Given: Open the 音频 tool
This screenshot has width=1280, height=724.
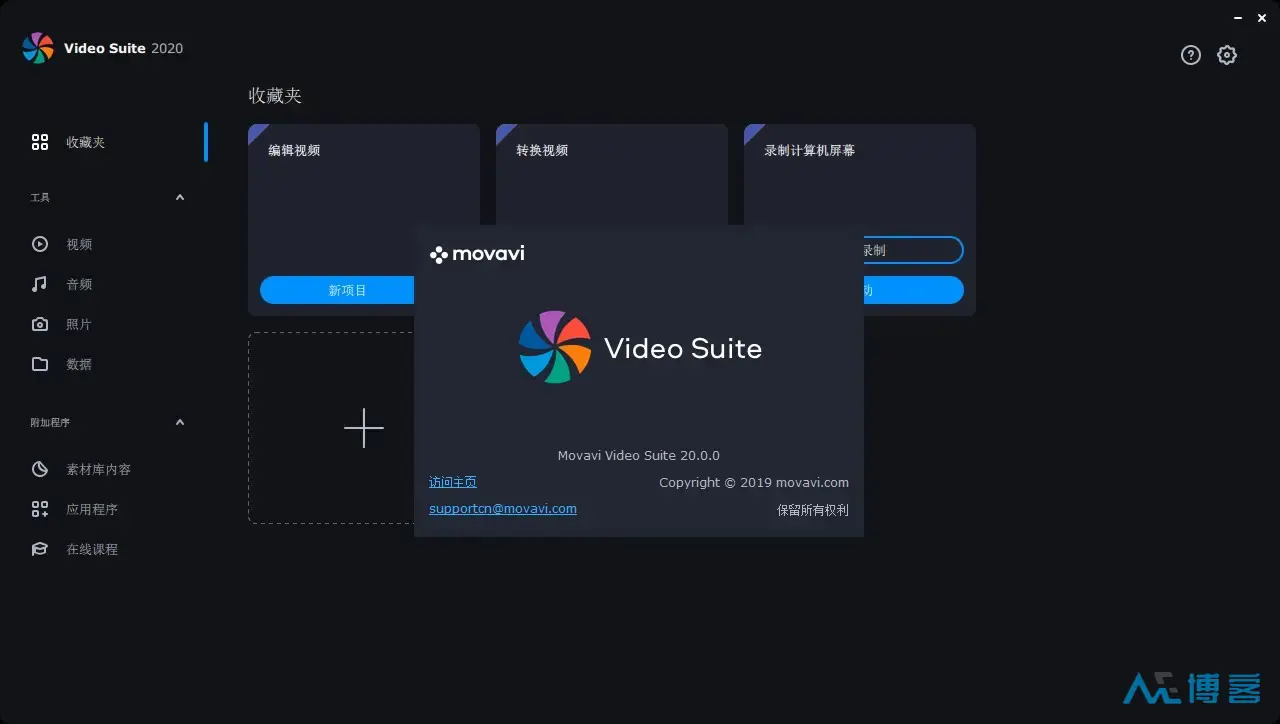Looking at the screenshot, I should click(x=79, y=283).
